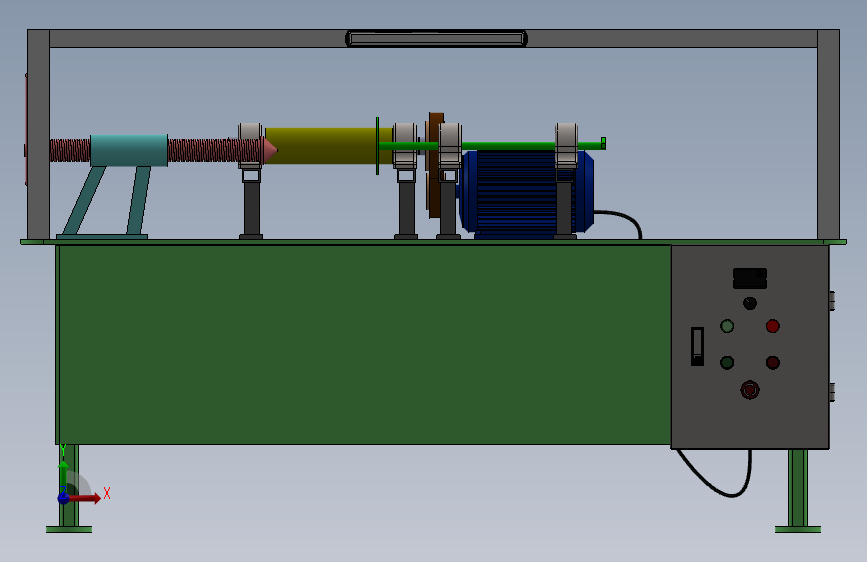Viewport: 867px width, 562px height.
Task: Select the teal nut block on the threaded rod
Action: [x=129, y=150]
